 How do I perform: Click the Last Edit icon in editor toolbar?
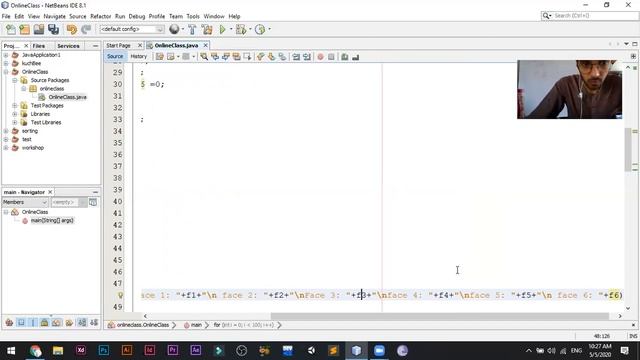[160, 57]
